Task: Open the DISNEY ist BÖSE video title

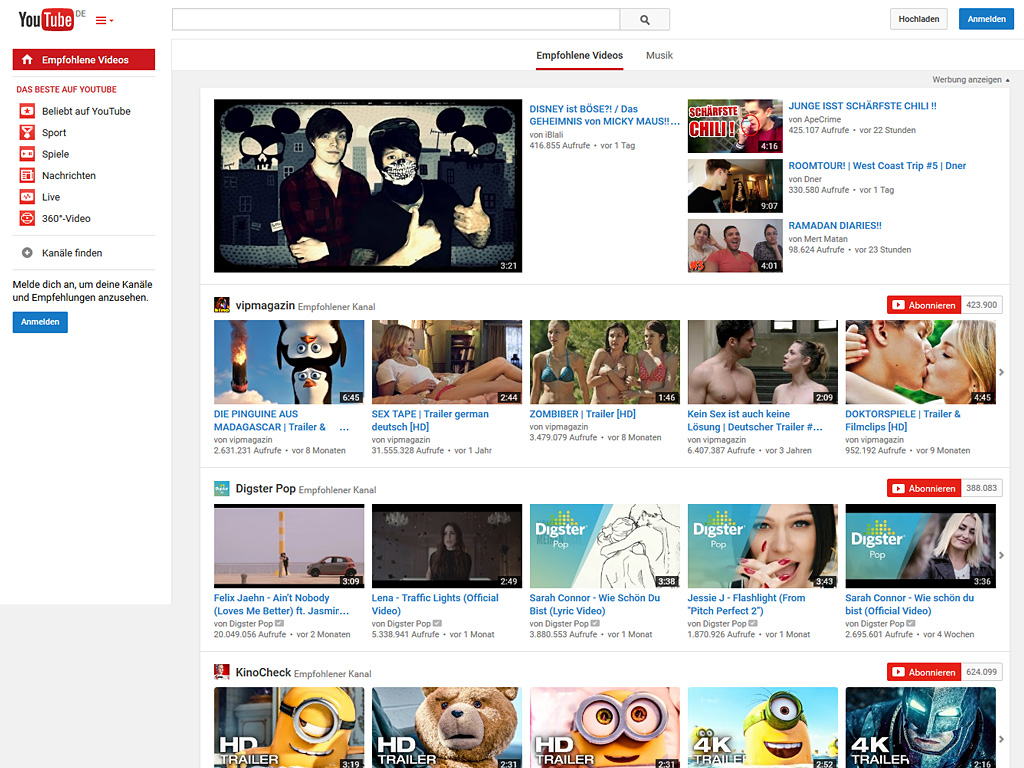Action: pyautogui.click(x=604, y=115)
